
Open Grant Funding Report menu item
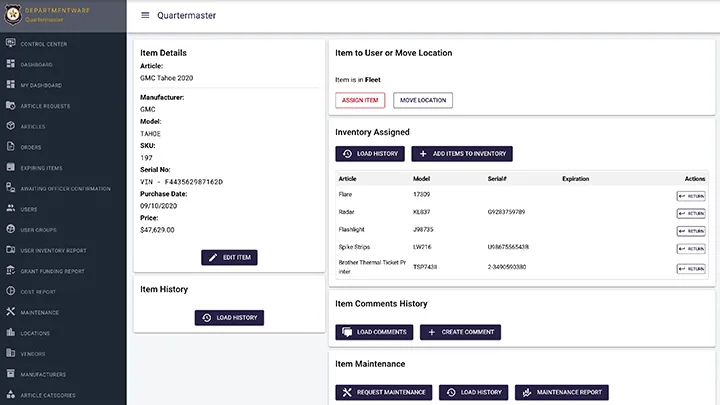[x=52, y=271]
